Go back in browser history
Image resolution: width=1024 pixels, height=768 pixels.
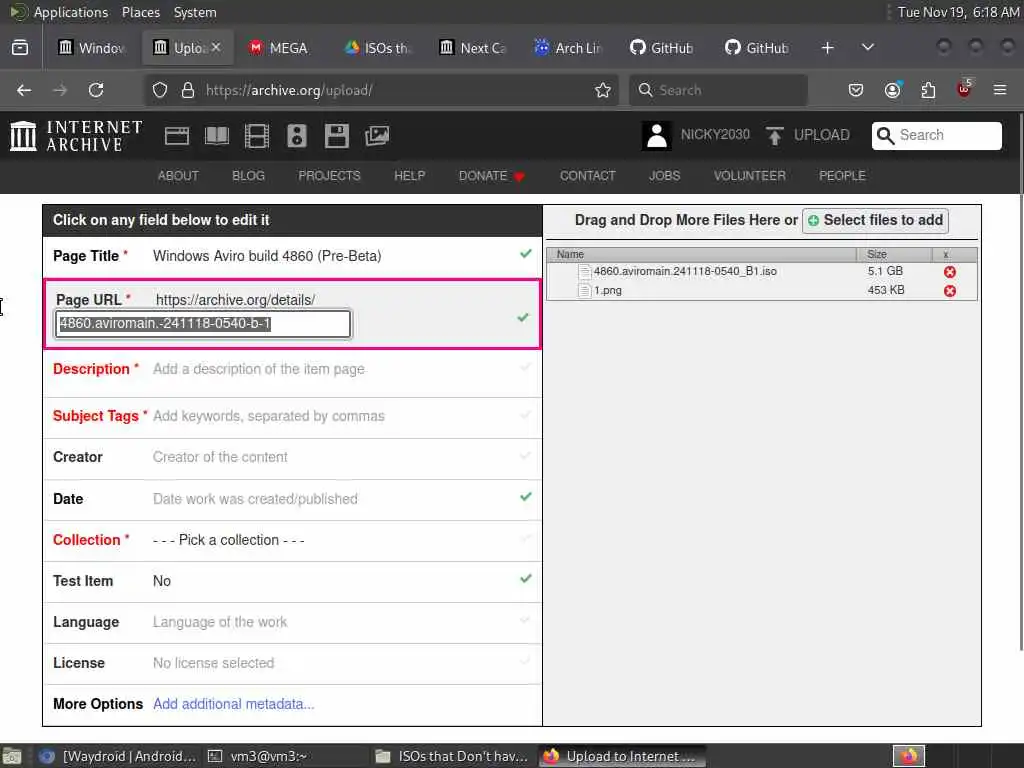pyautogui.click(x=24, y=90)
